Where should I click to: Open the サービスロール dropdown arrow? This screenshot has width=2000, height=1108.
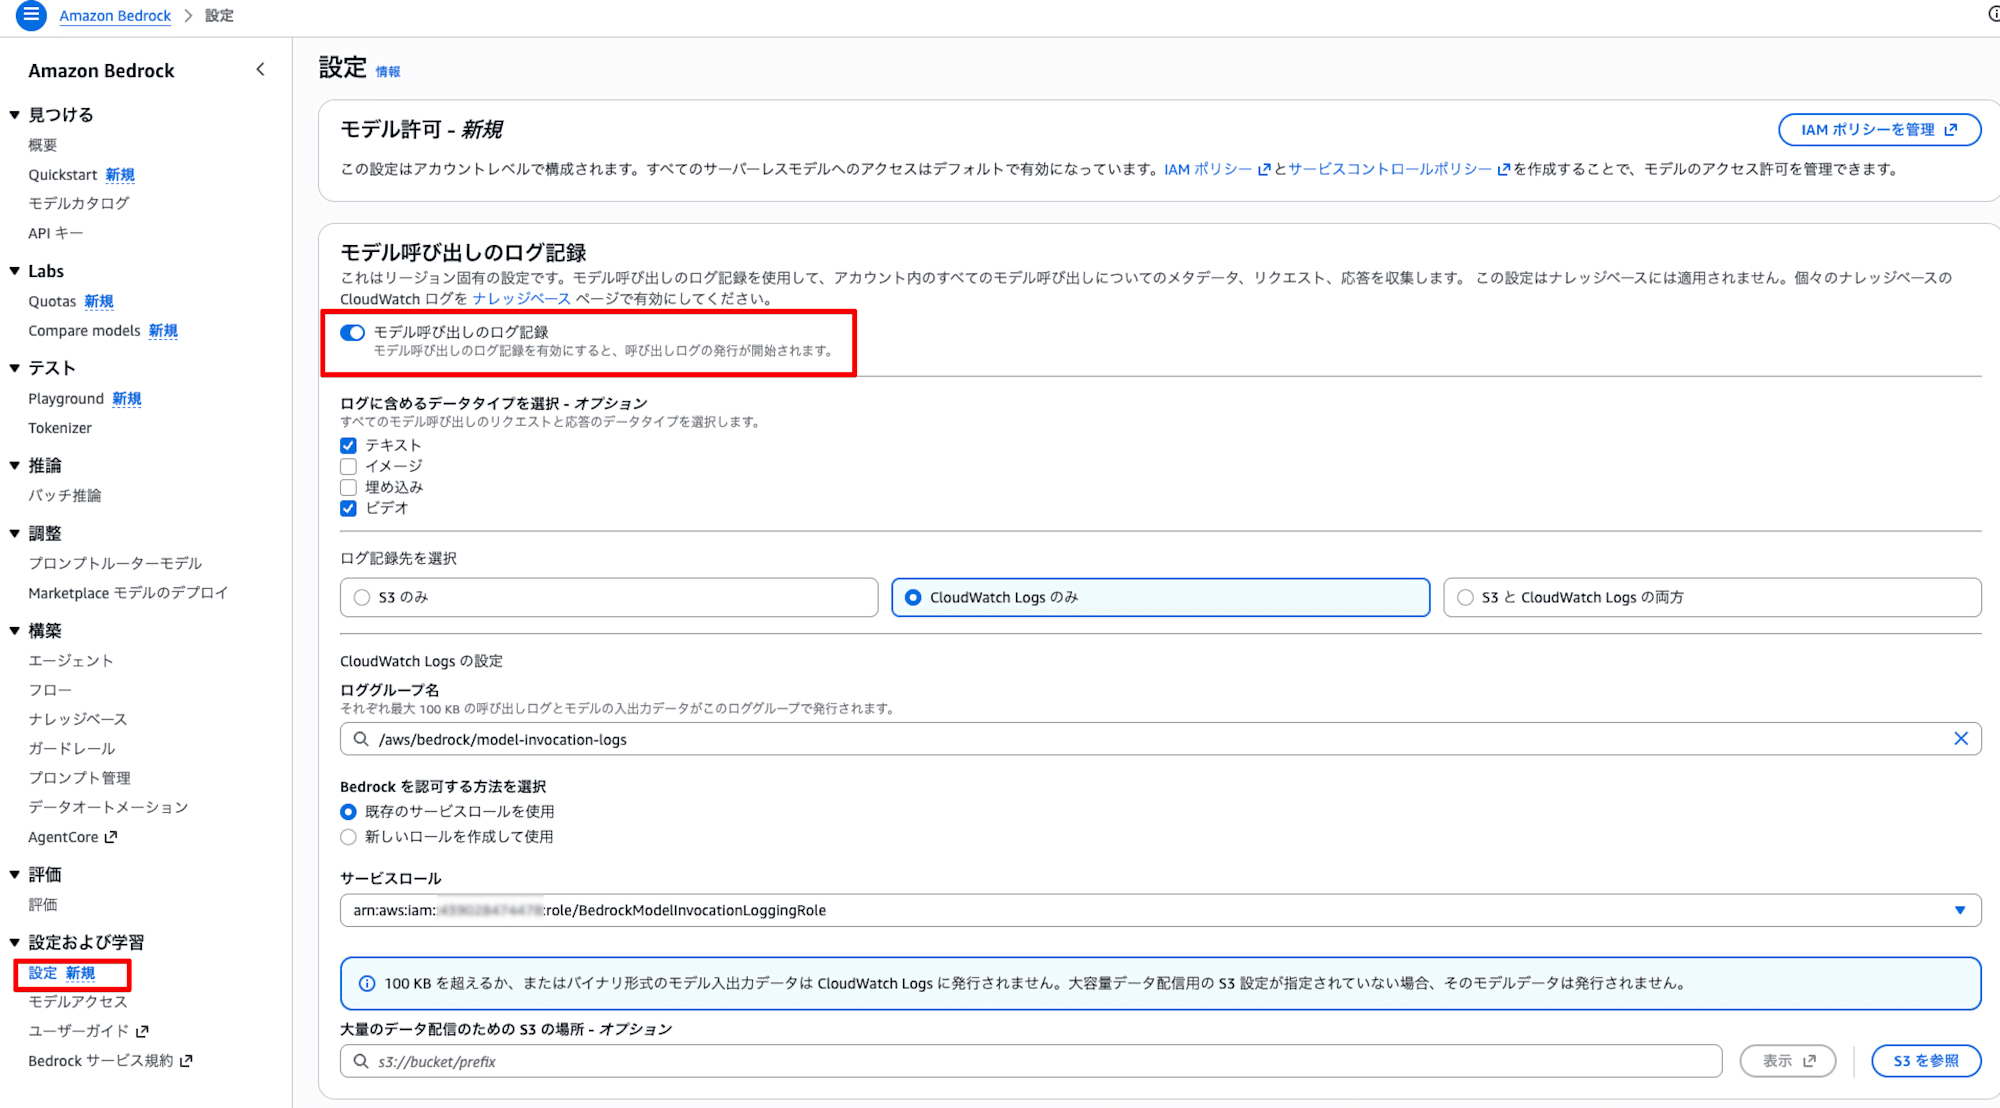pos(1959,910)
